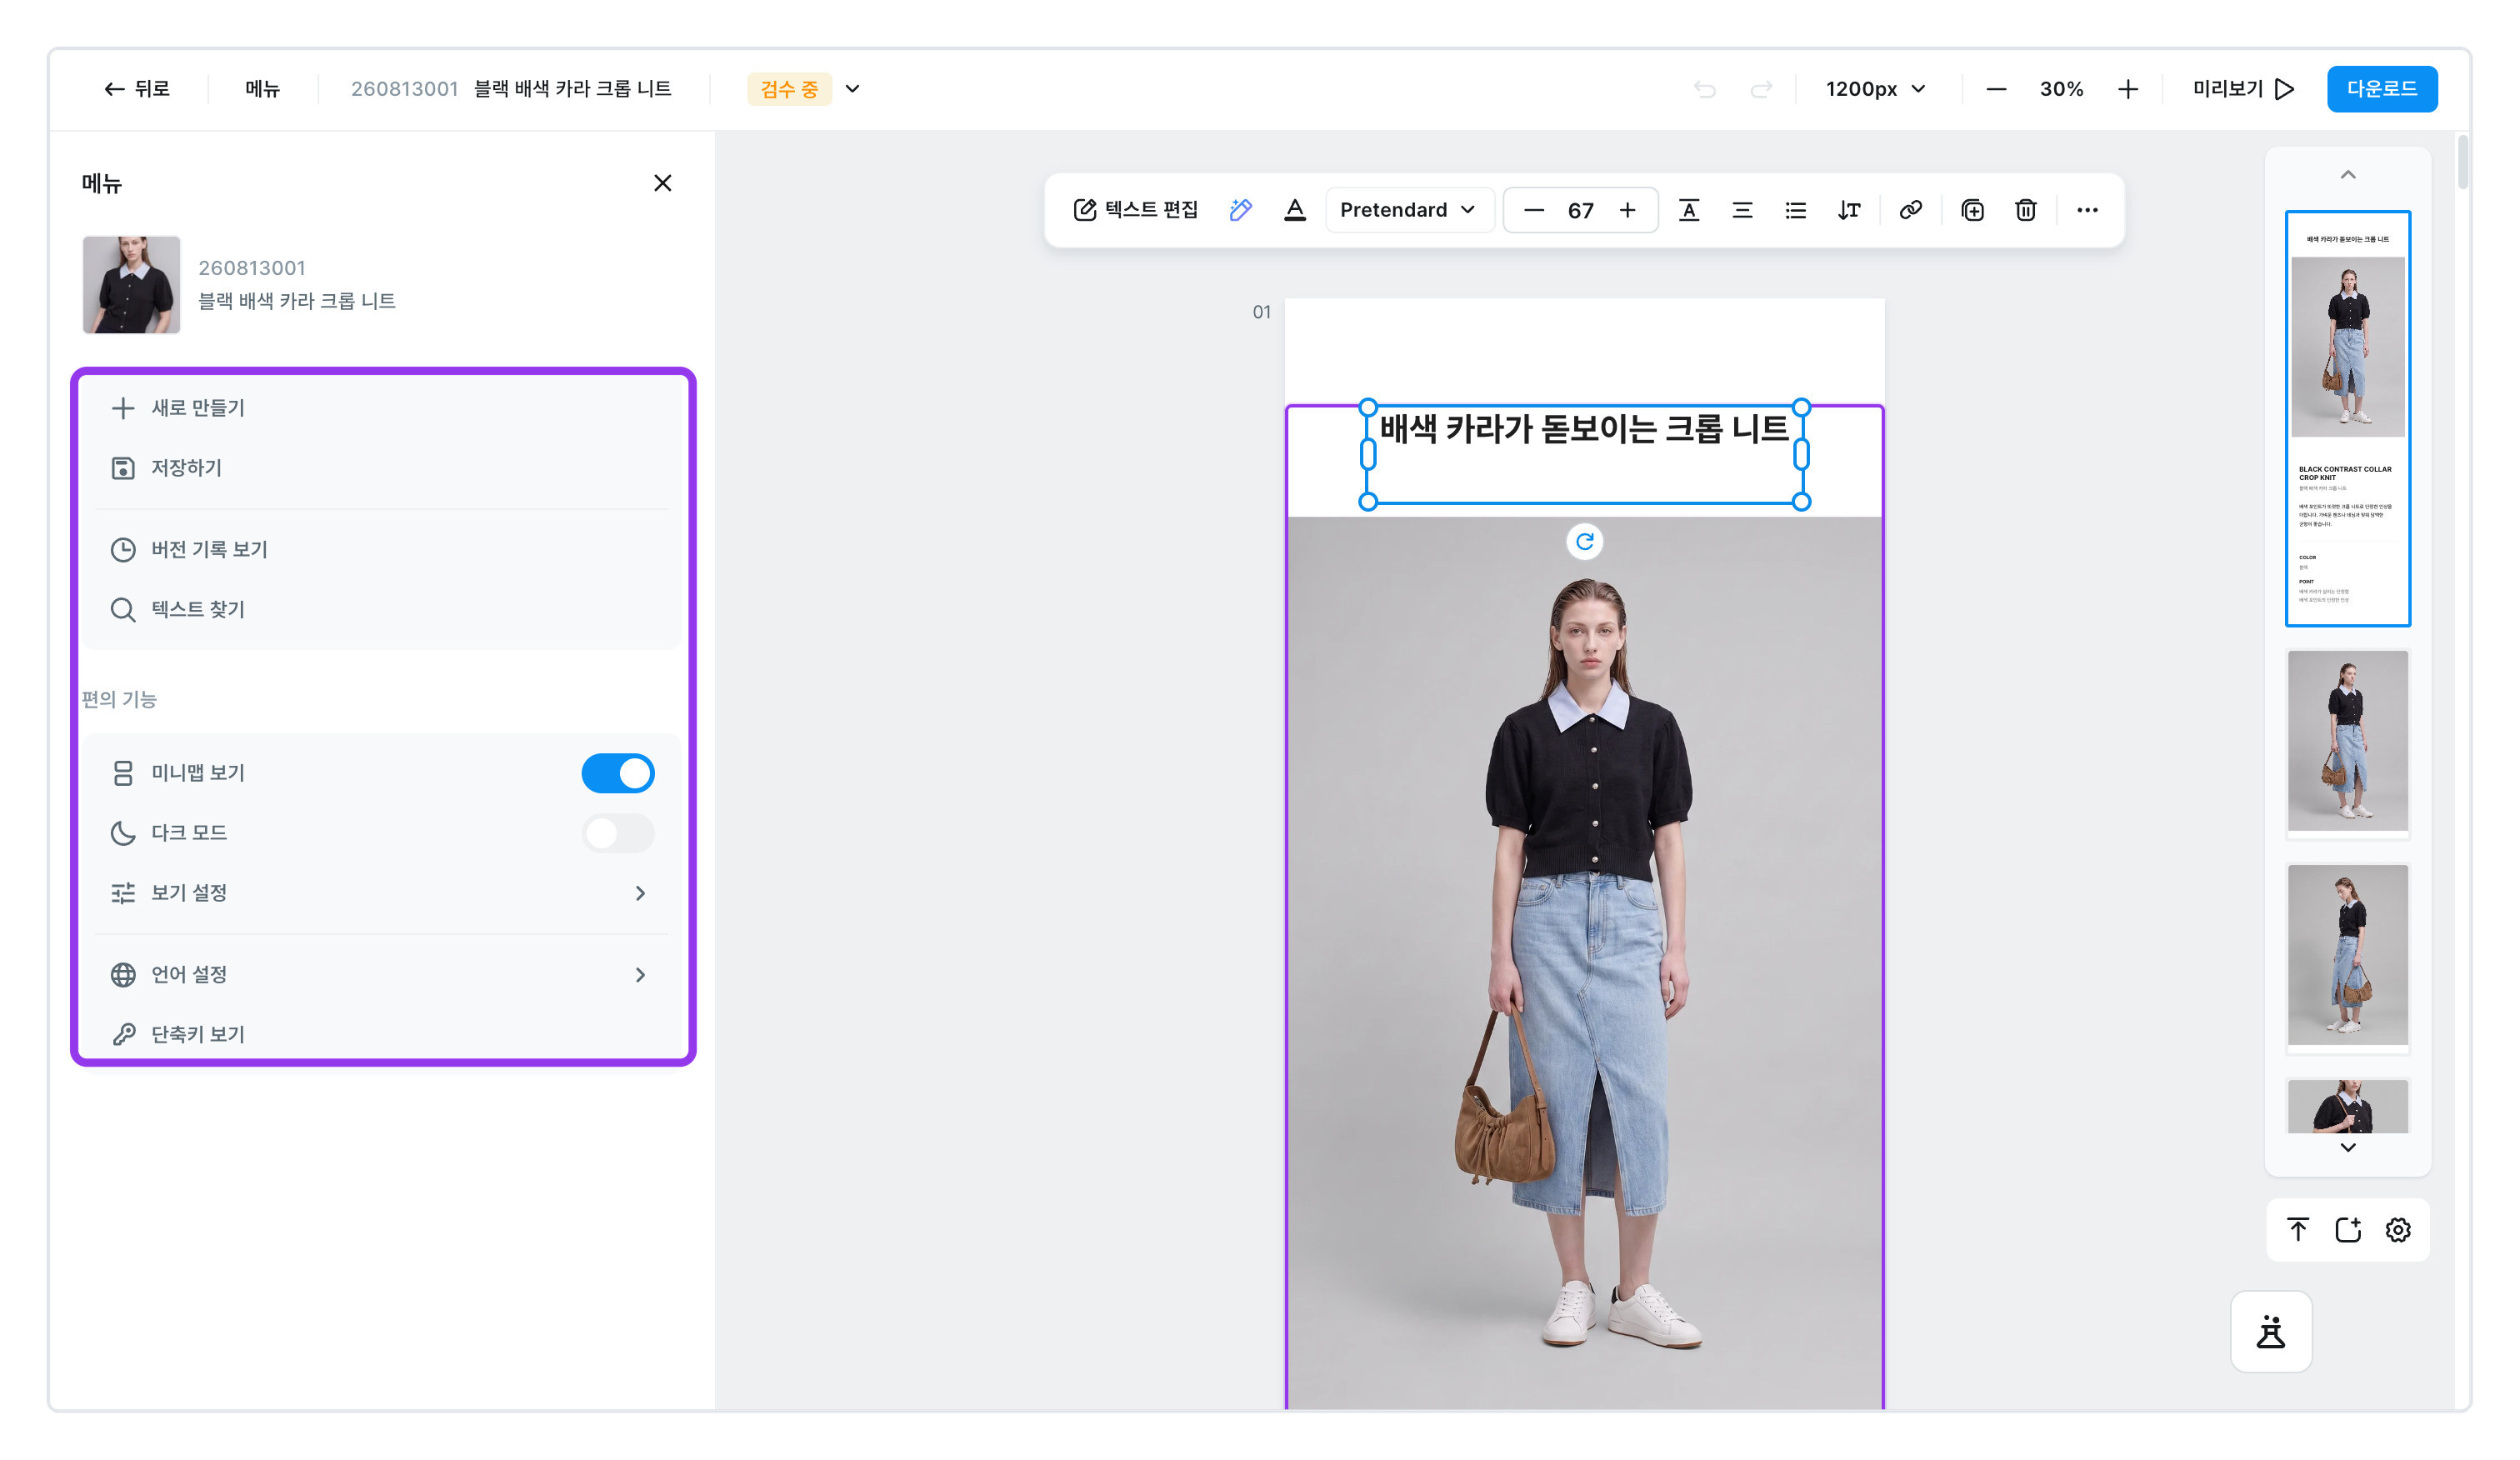
Task: Add a link with the chain icon
Action: 1910,210
